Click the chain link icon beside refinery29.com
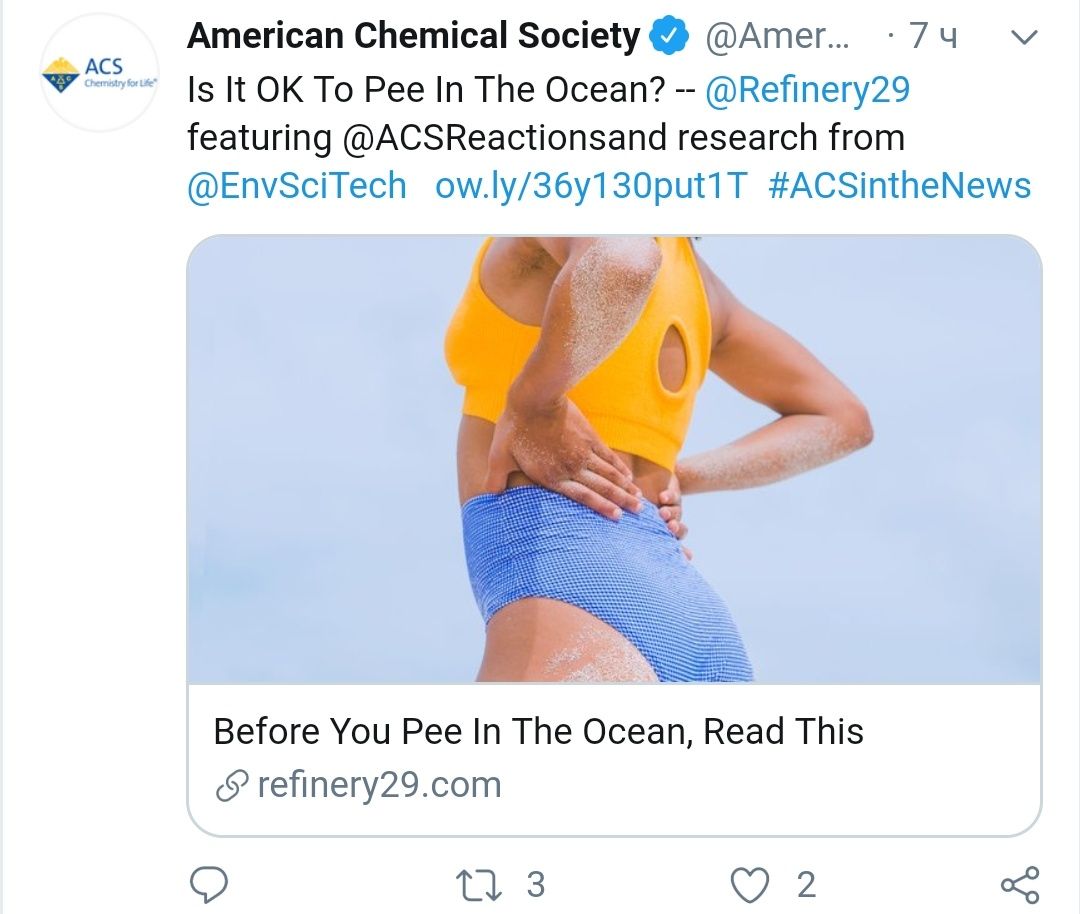Screen dimensions: 1080x914 pos(231,787)
